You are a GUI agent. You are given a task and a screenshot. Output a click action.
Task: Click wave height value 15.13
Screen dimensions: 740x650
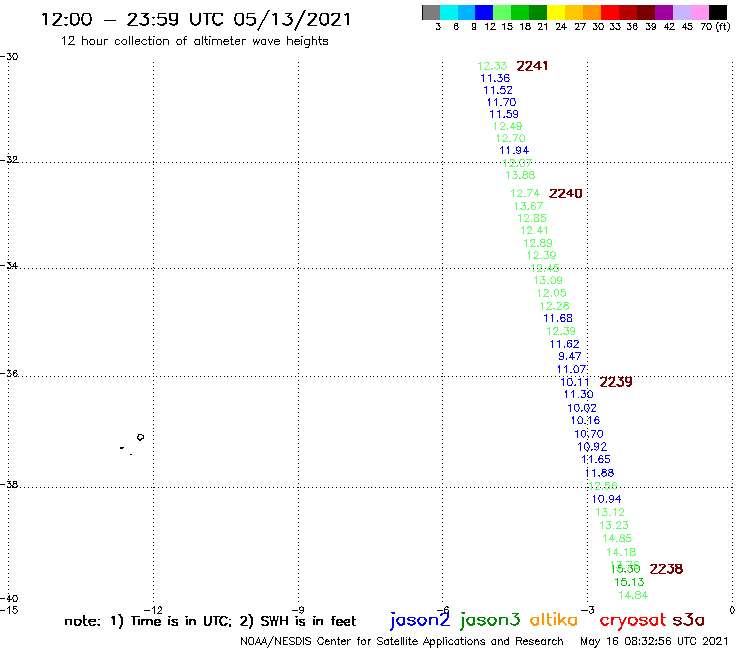coord(629,582)
